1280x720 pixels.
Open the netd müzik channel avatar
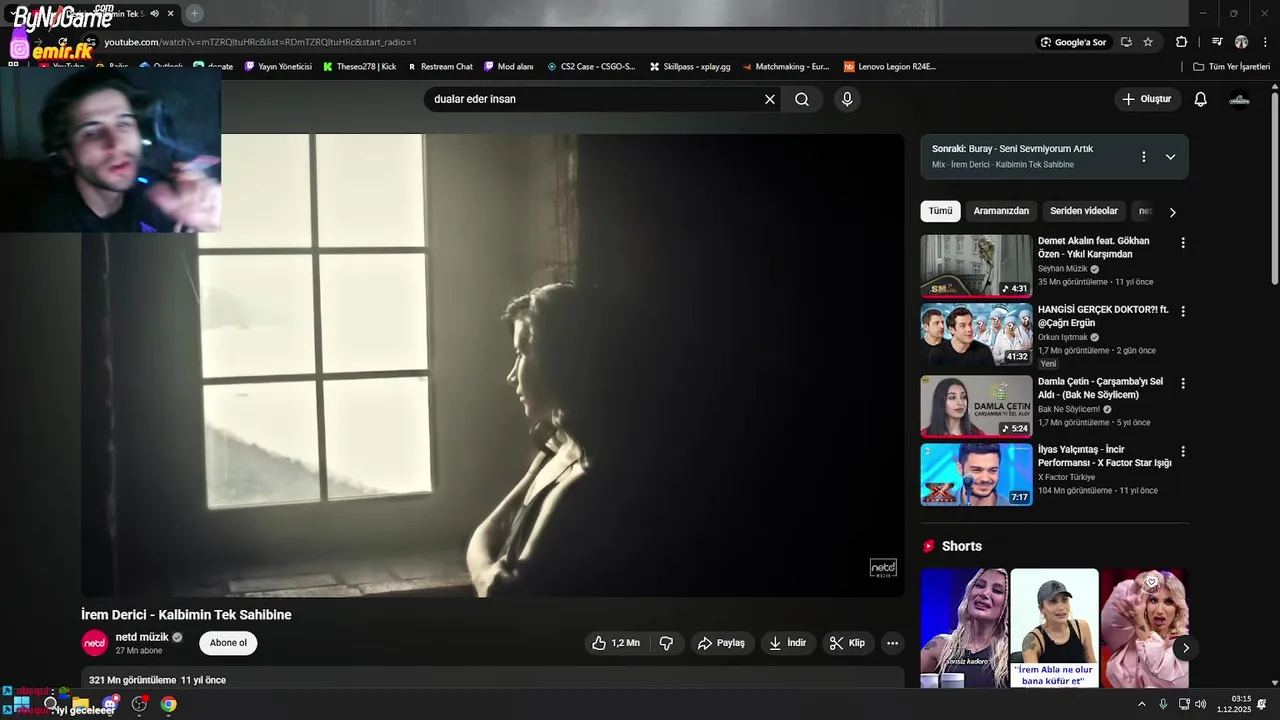94,643
